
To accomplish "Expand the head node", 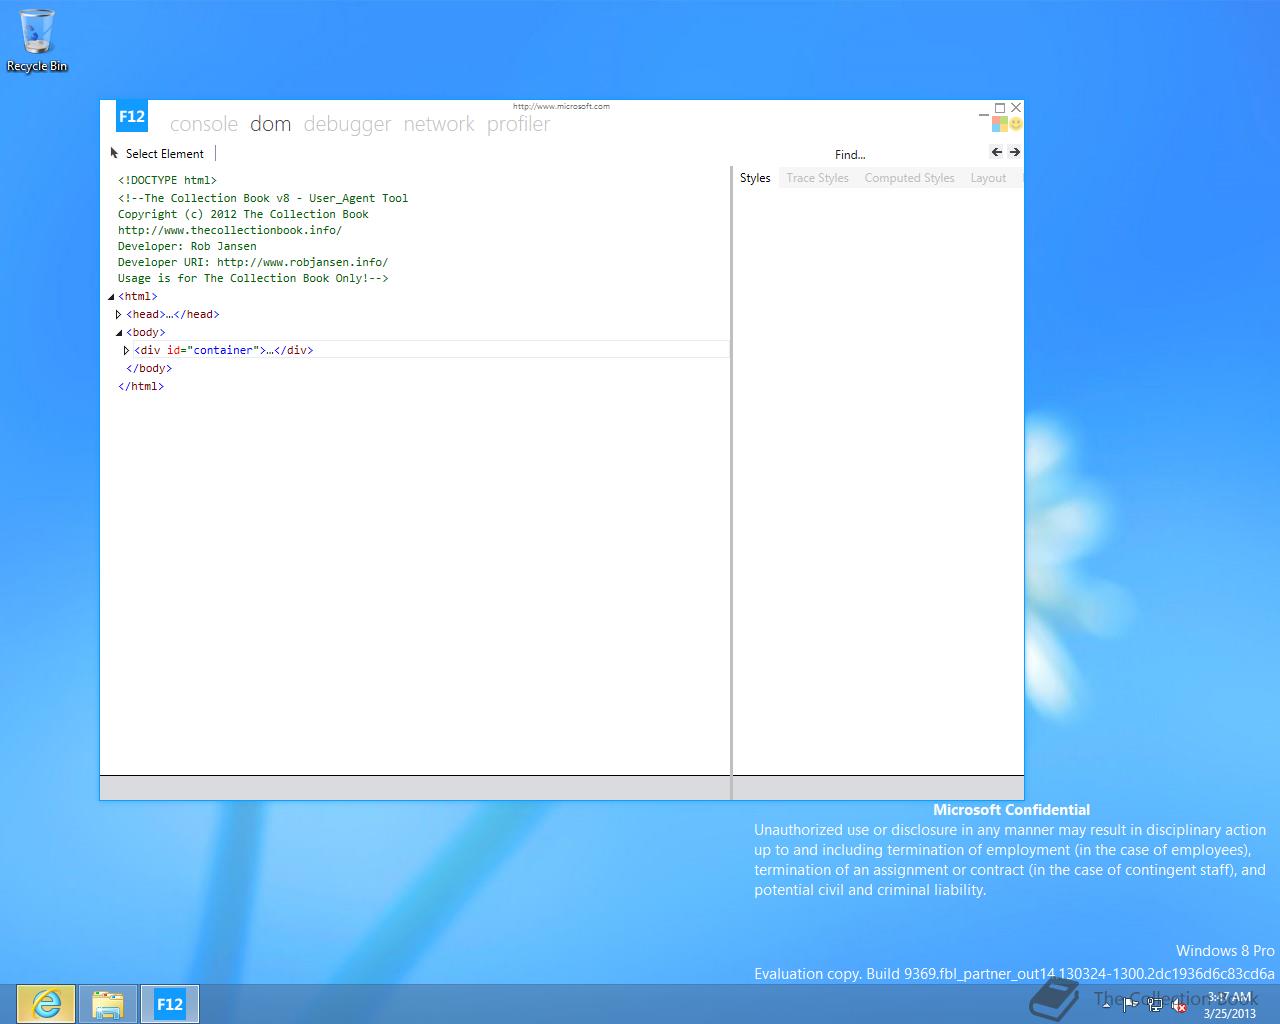I will point(119,314).
